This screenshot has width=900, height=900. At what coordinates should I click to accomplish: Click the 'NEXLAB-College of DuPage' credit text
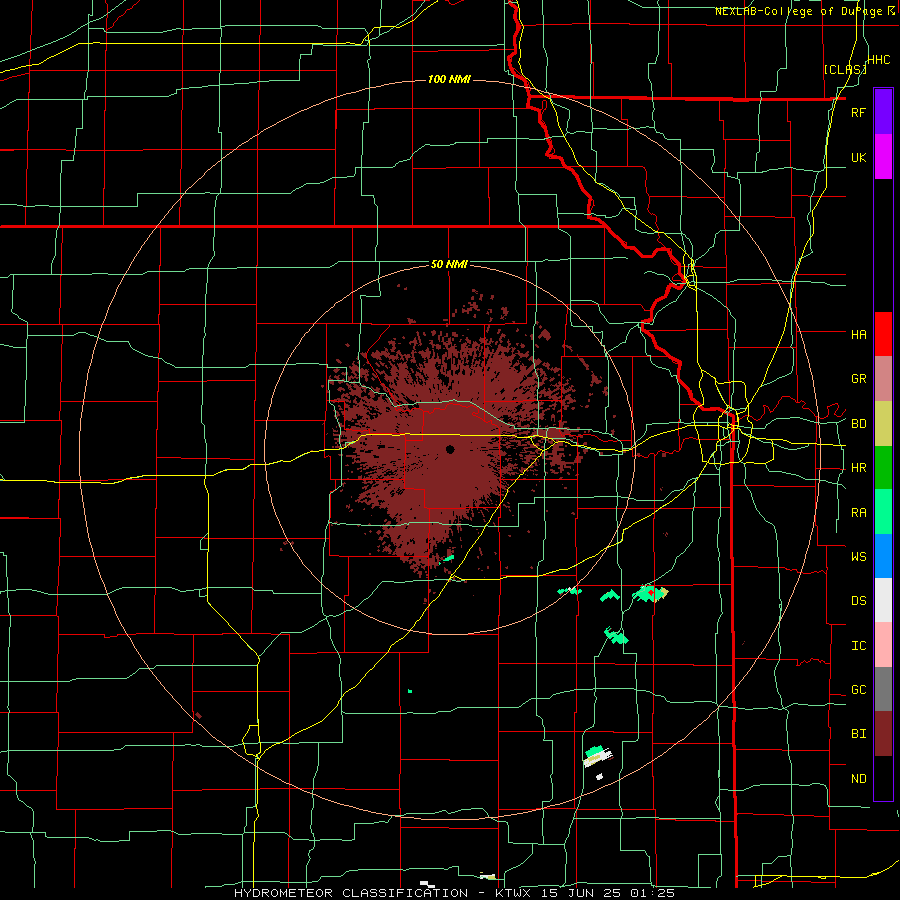click(799, 11)
